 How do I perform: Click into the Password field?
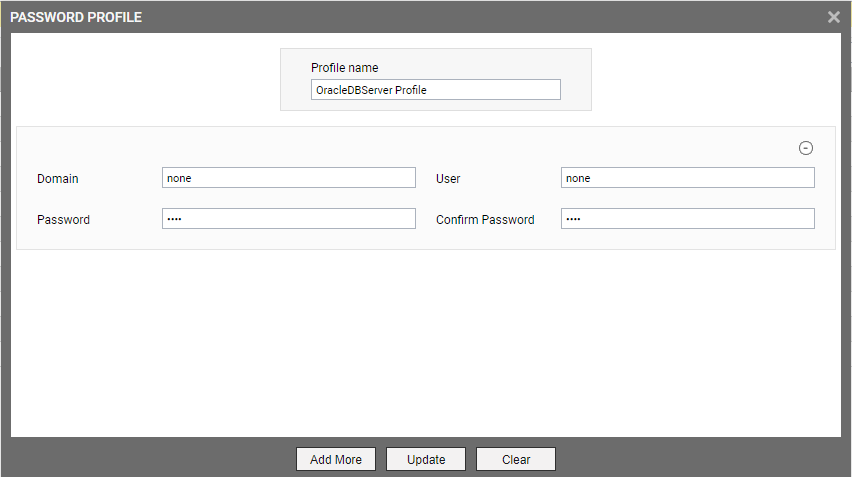pos(289,218)
